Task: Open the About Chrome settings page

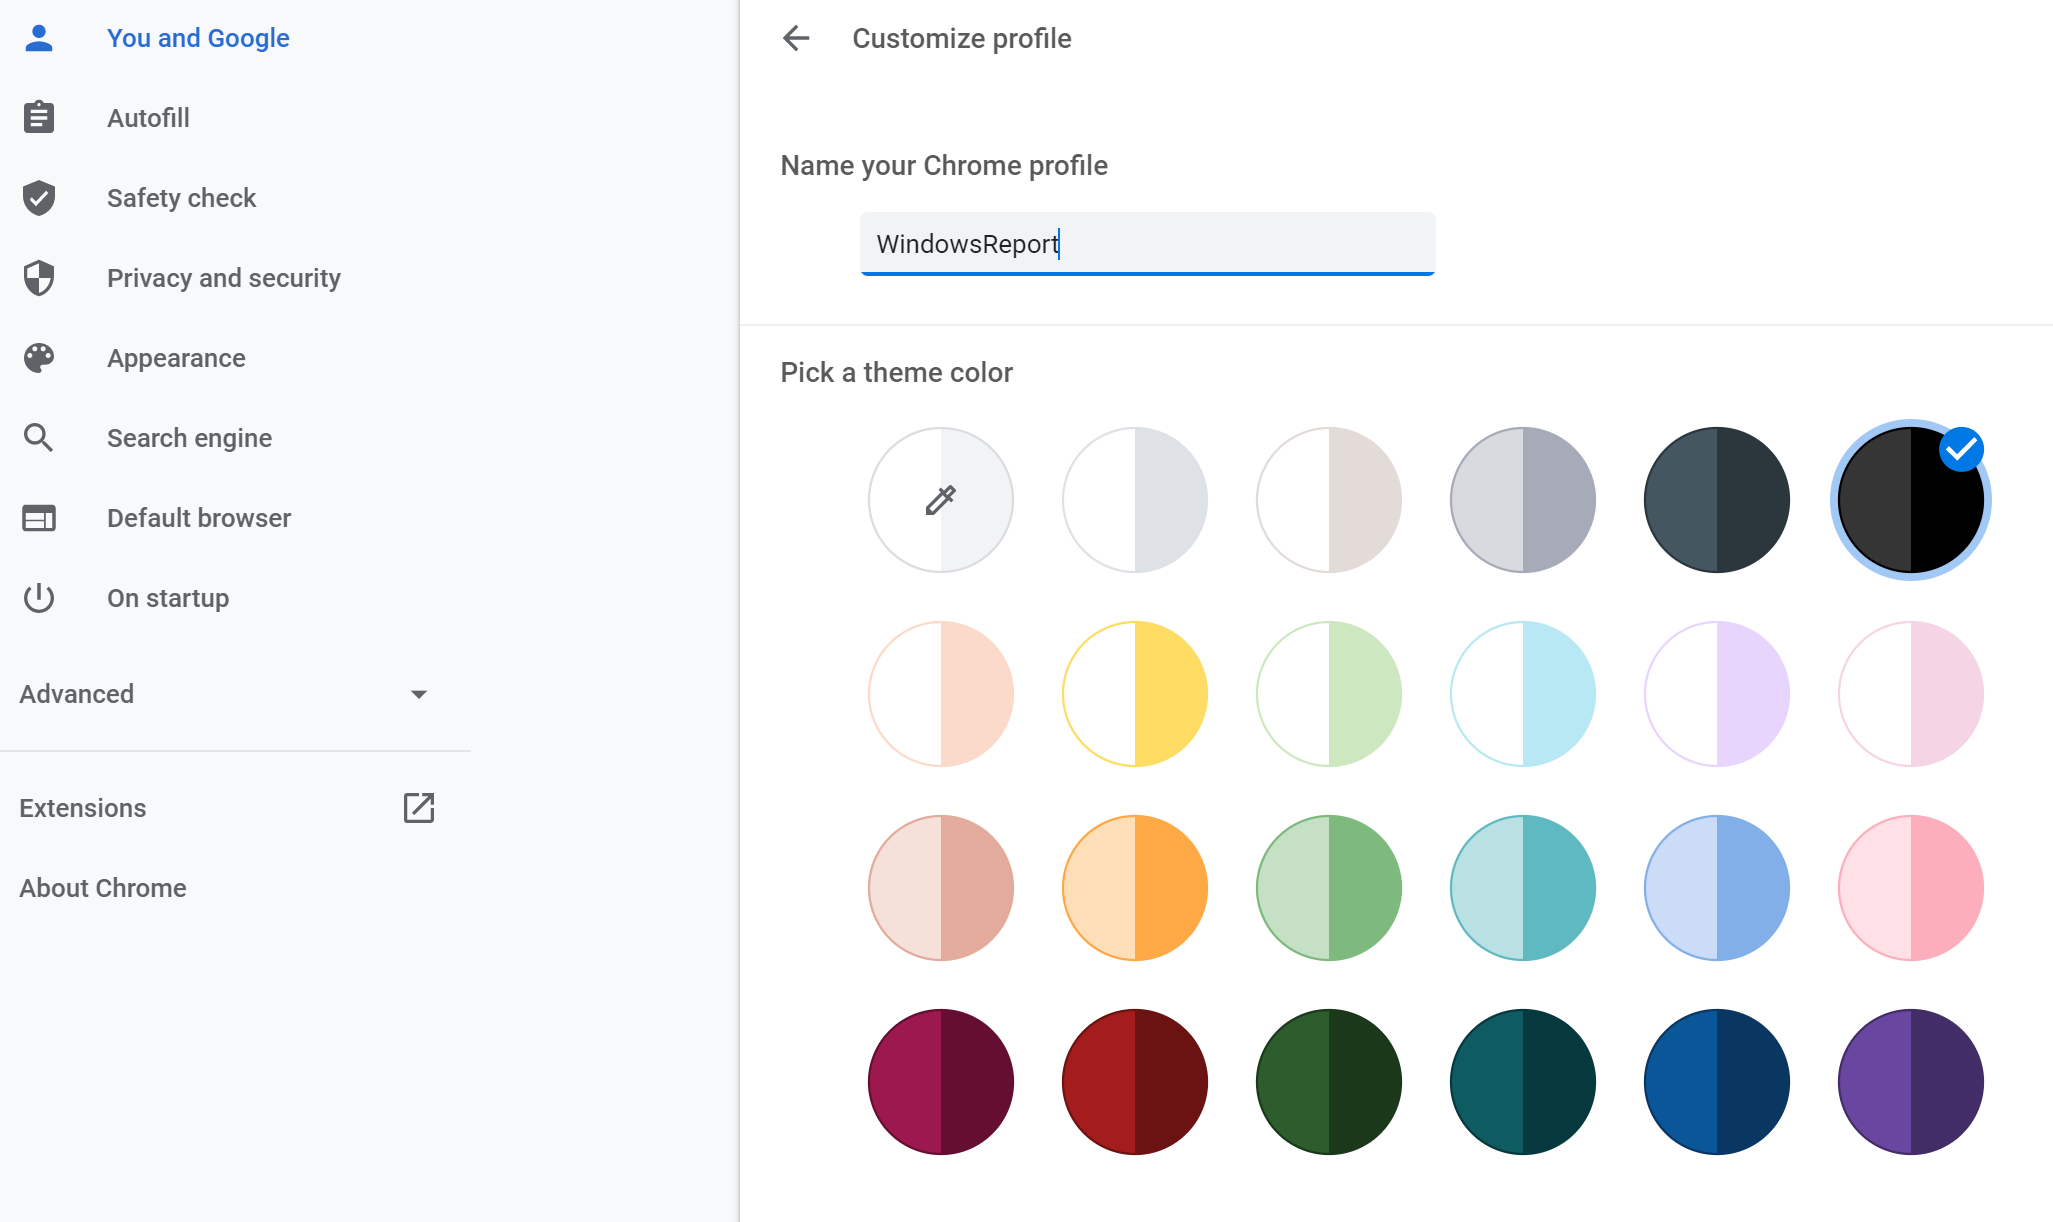Action: pyautogui.click(x=103, y=887)
